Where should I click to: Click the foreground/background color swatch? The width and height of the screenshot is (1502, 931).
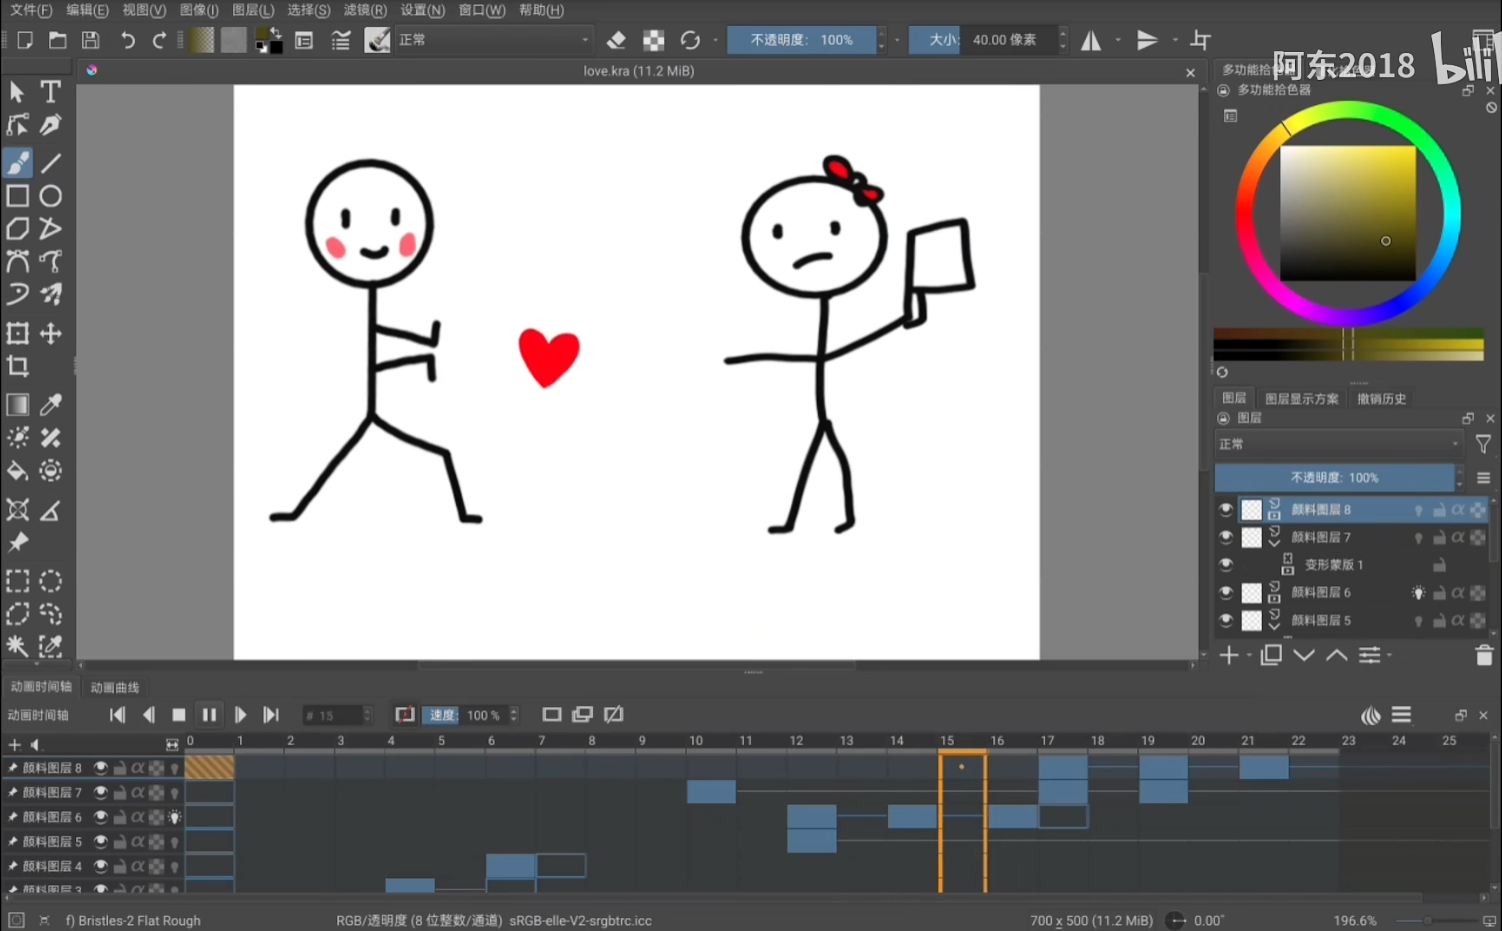(x=268, y=40)
